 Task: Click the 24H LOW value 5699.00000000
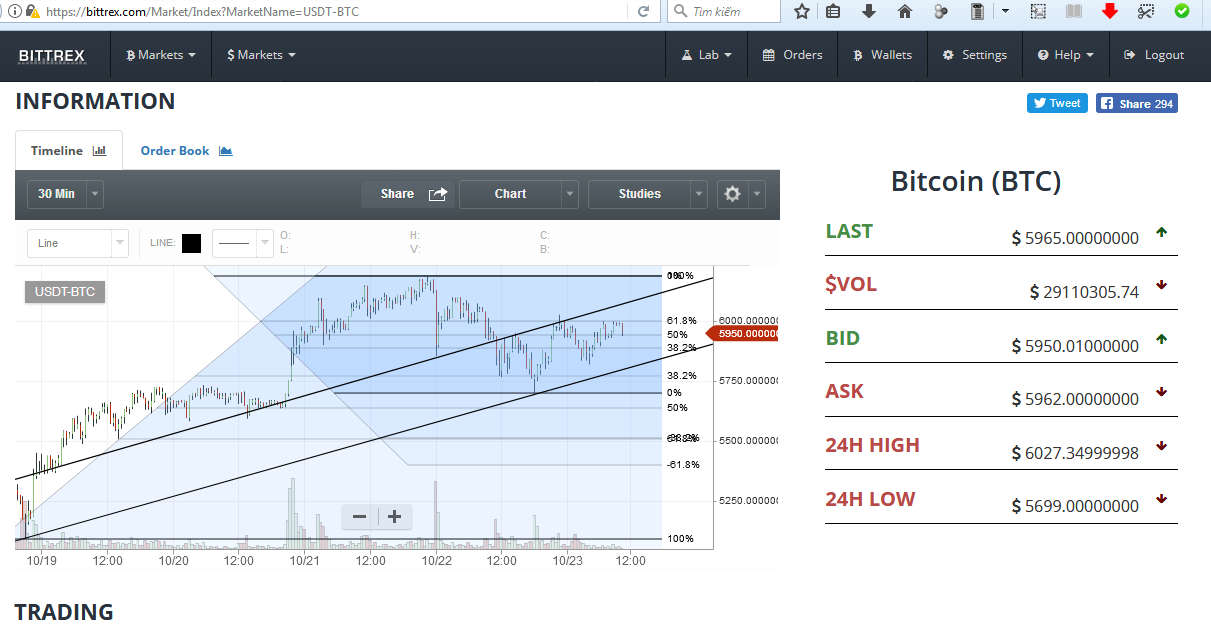pyautogui.click(x=1075, y=506)
